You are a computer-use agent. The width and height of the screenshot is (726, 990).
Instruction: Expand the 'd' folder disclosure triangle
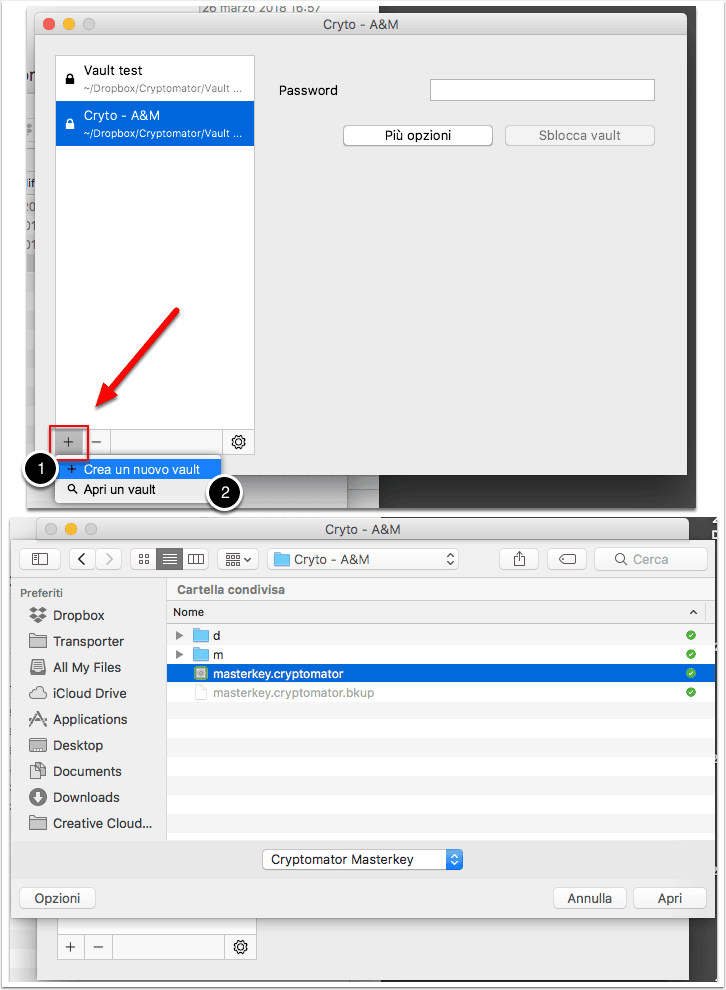(179, 635)
